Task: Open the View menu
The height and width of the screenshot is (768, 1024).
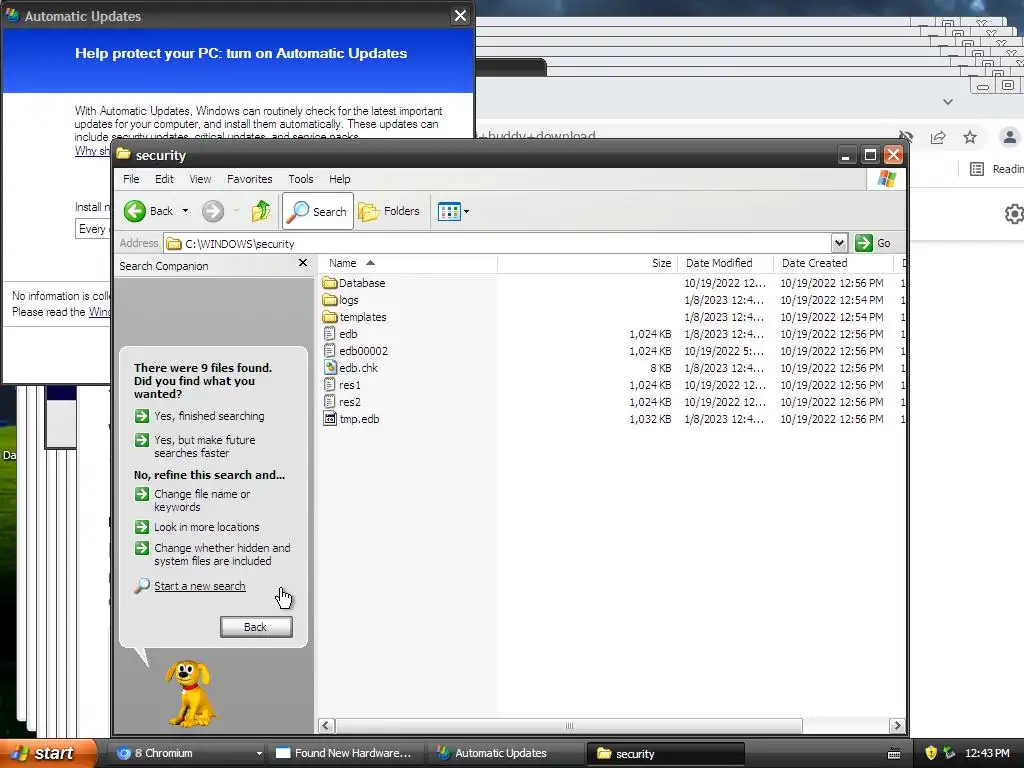Action: tap(200, 179)
